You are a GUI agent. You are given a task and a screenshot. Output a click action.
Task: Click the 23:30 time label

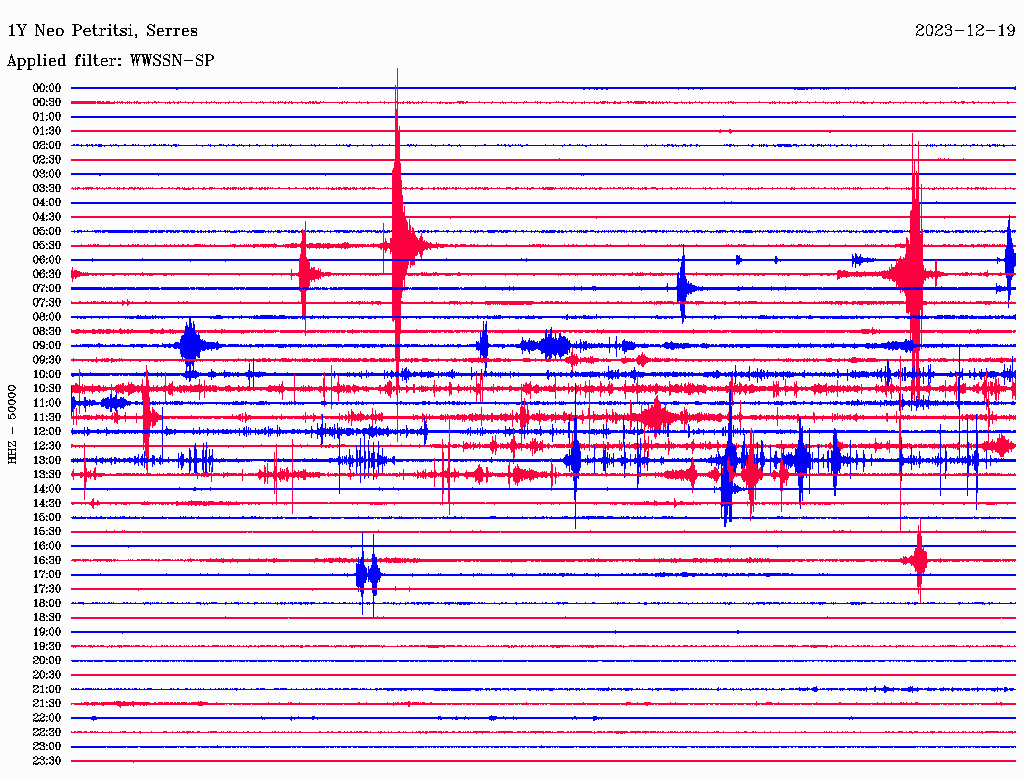coord(47,761)
